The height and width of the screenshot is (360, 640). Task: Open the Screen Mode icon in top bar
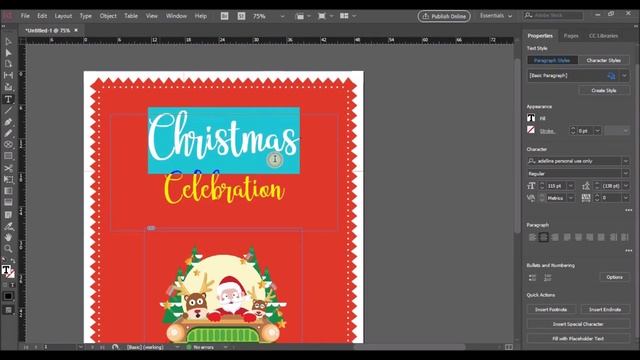coord(322,16)
